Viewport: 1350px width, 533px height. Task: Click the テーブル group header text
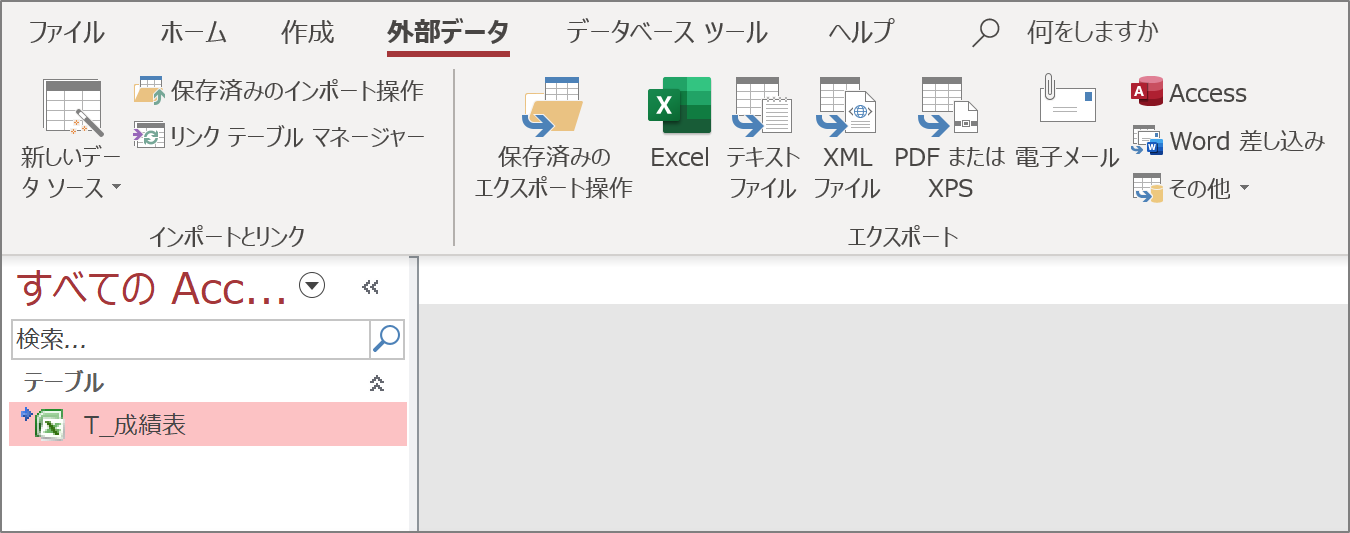tap(64, 382)
